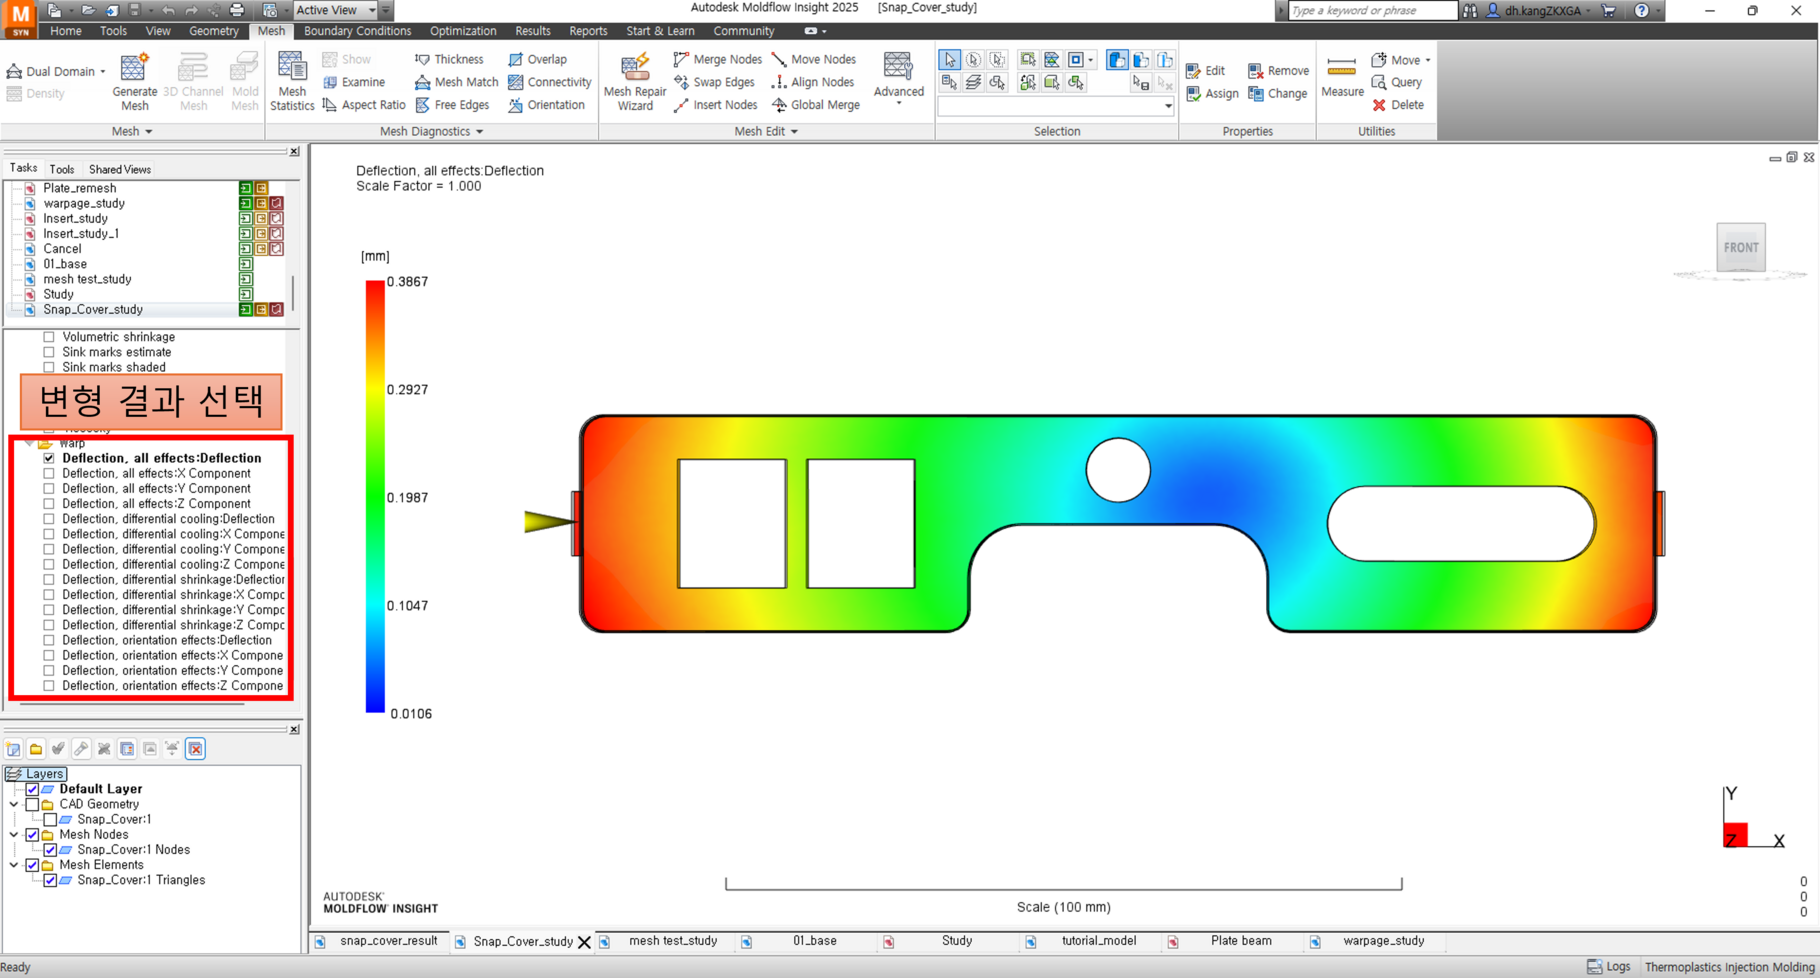1820x978 pixels.
Task: Click the keyword search input field
Action: point(1371,10)
